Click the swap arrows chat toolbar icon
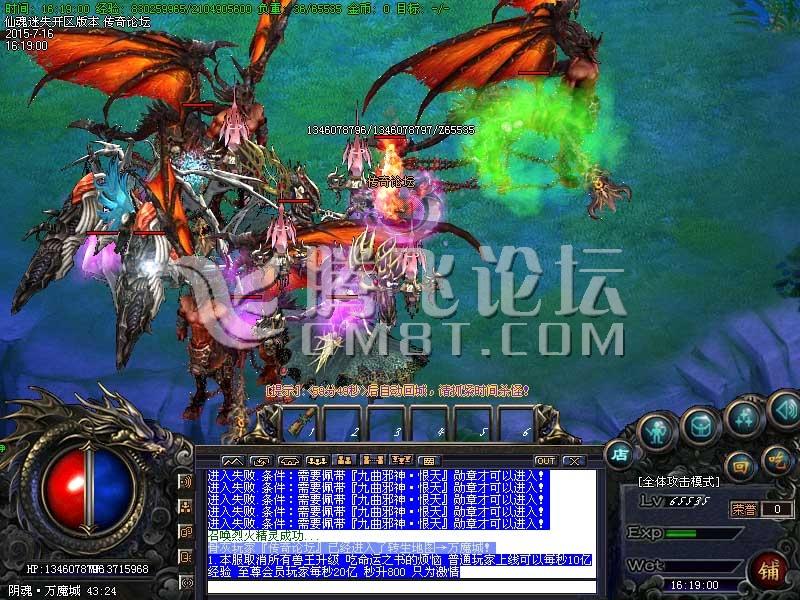This screenshot has width=800, height=600. click(261, 461)
